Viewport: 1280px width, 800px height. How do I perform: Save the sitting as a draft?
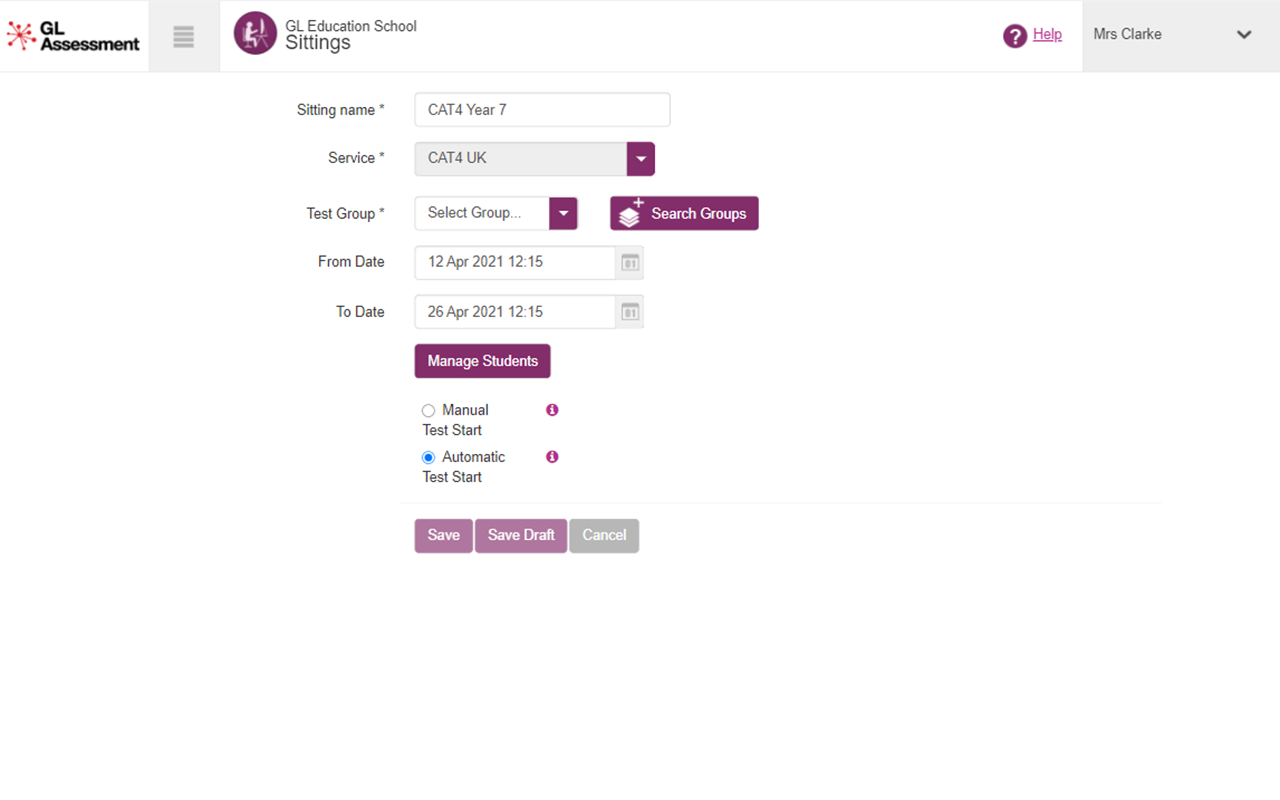[x=521, y=535]
